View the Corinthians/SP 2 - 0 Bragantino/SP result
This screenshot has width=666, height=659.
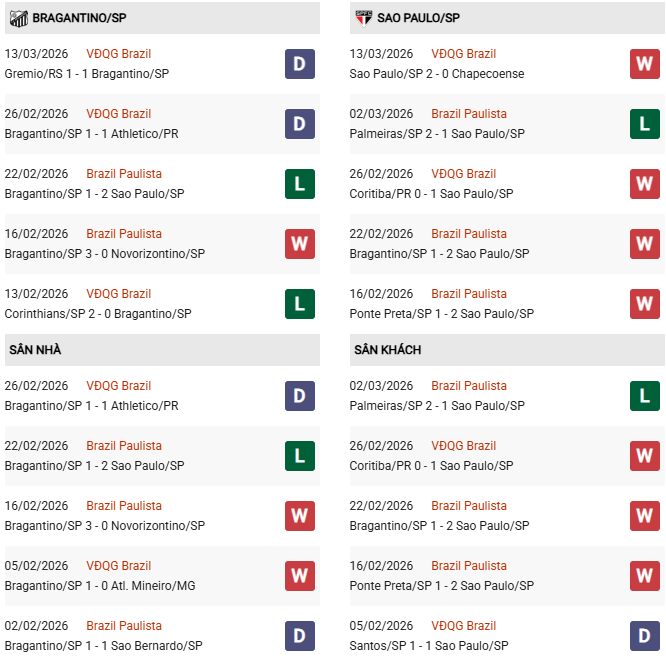(98, 314)
